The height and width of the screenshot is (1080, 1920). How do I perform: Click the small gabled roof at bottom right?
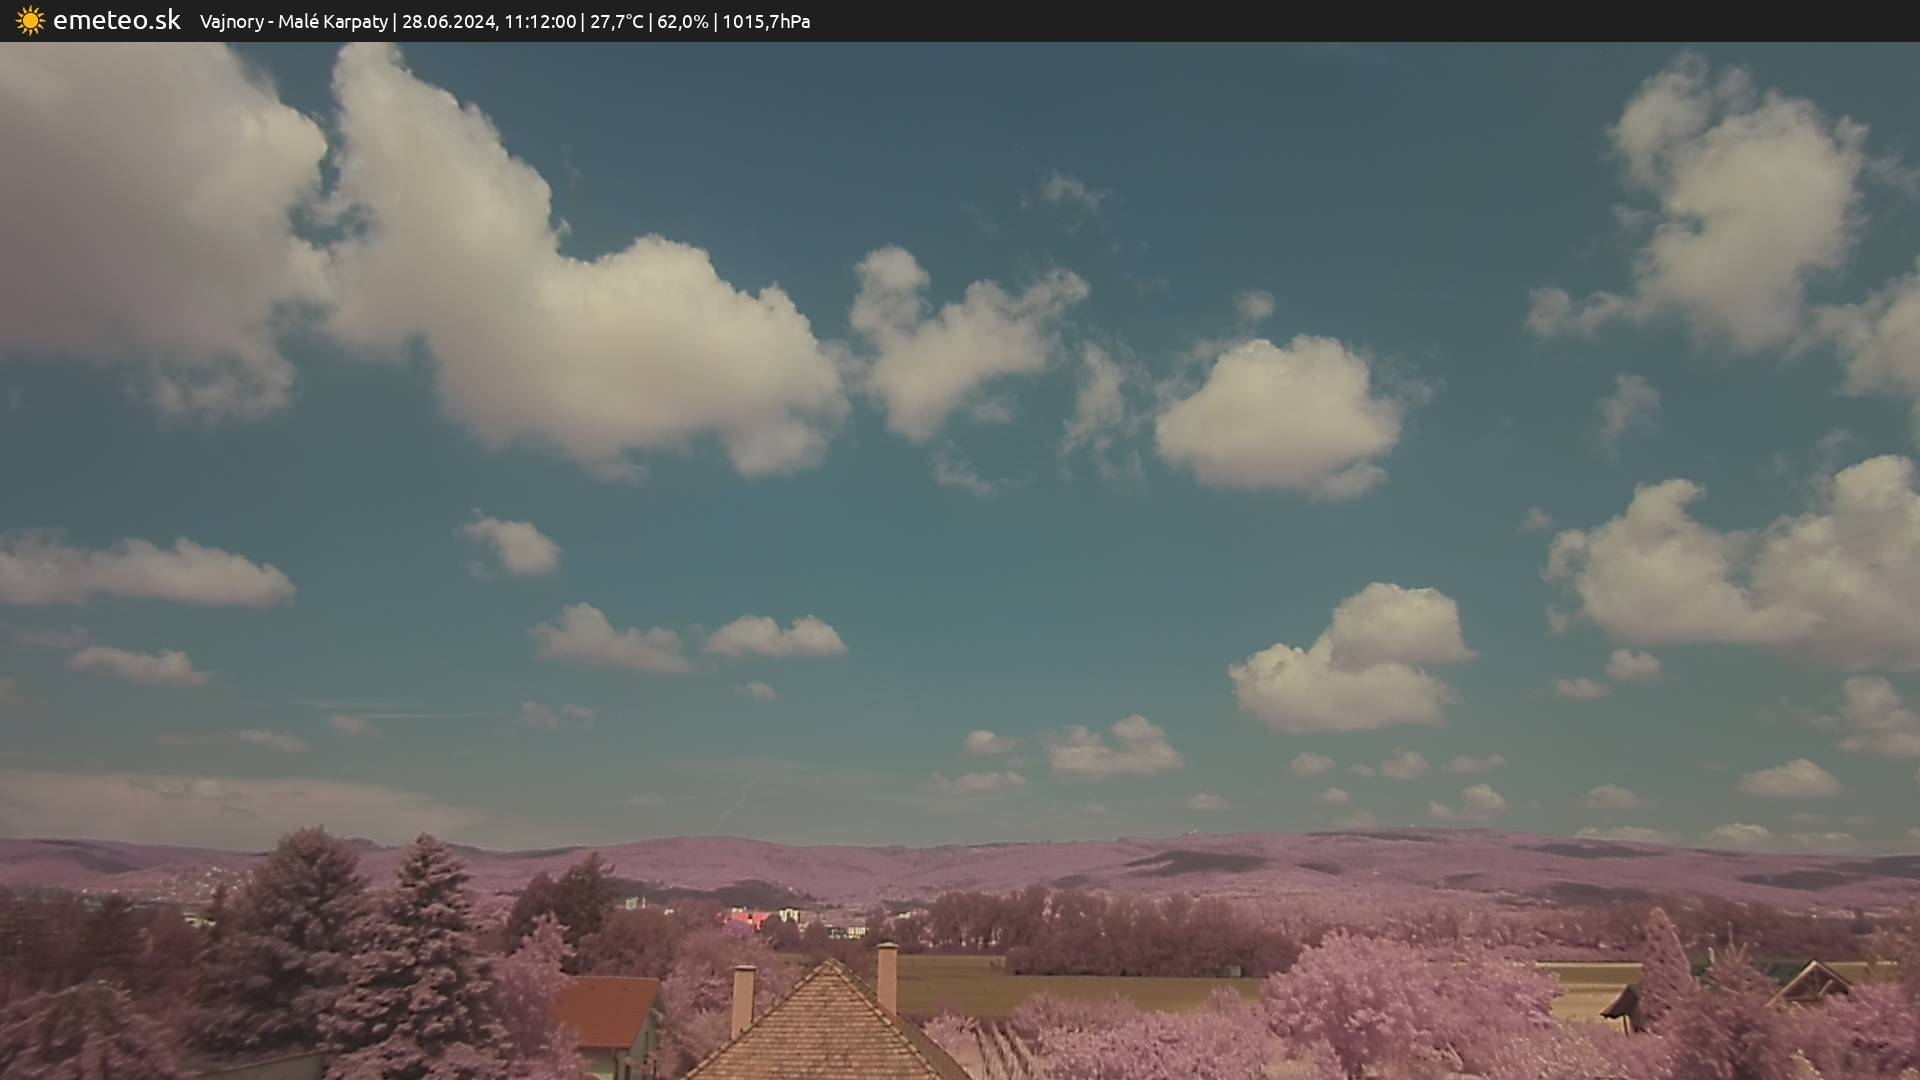point(1812,982)
